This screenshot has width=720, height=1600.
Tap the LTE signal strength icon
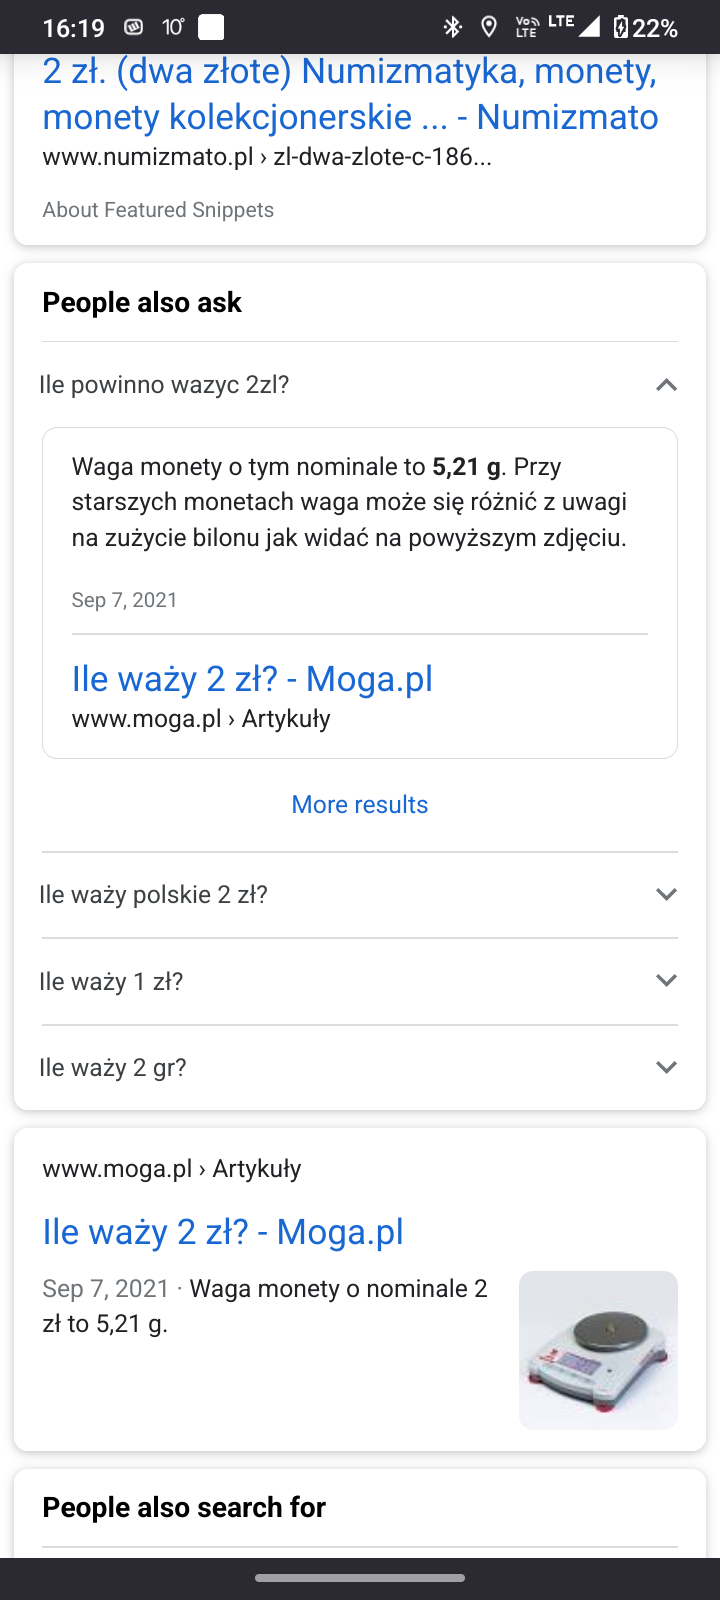pos(588,26)
